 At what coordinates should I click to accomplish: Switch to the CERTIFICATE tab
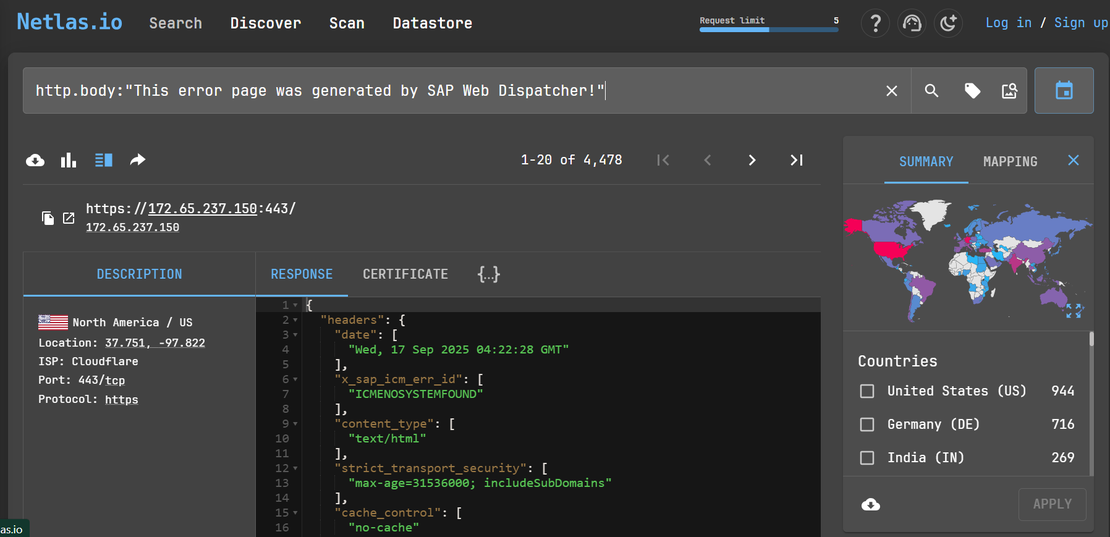click(405, 274)
